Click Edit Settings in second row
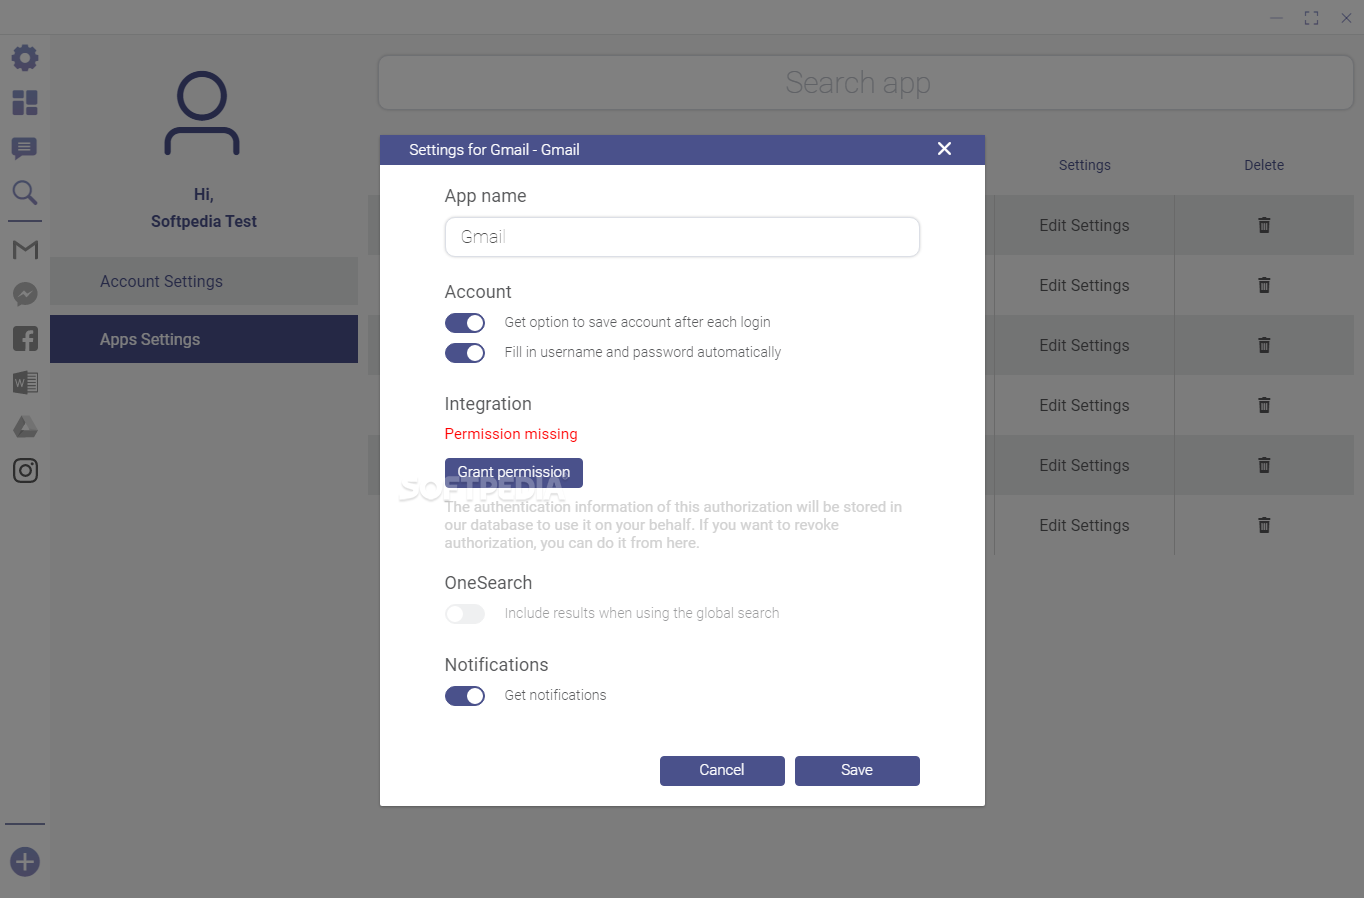The image size is (1364, 898). (x=1084, y=285)
